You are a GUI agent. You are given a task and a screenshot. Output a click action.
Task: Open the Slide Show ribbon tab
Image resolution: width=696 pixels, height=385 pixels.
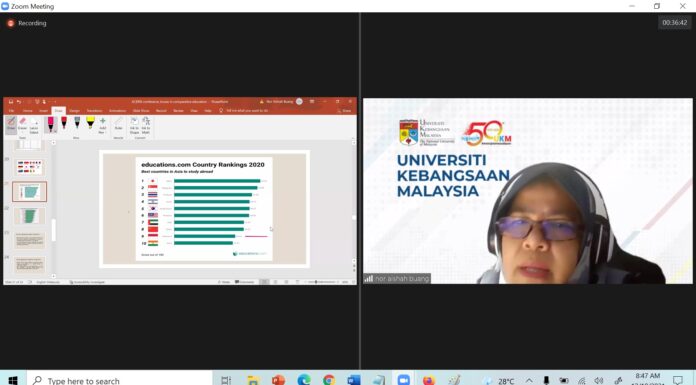(141, 111)
